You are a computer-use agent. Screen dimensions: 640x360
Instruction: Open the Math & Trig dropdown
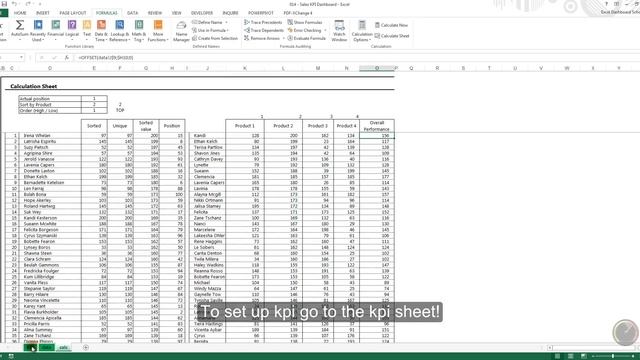pyautogui.click(x=139, y=31)
